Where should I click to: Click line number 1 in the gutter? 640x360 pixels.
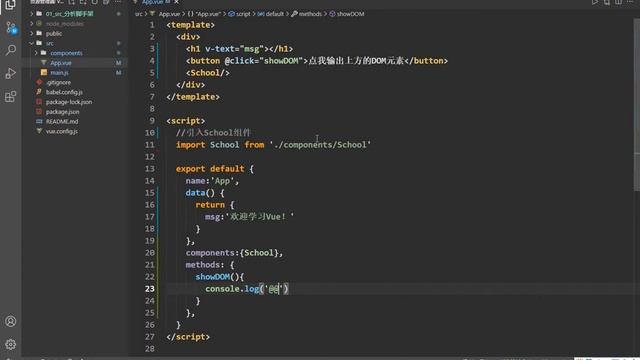click(x=152, y=25)
